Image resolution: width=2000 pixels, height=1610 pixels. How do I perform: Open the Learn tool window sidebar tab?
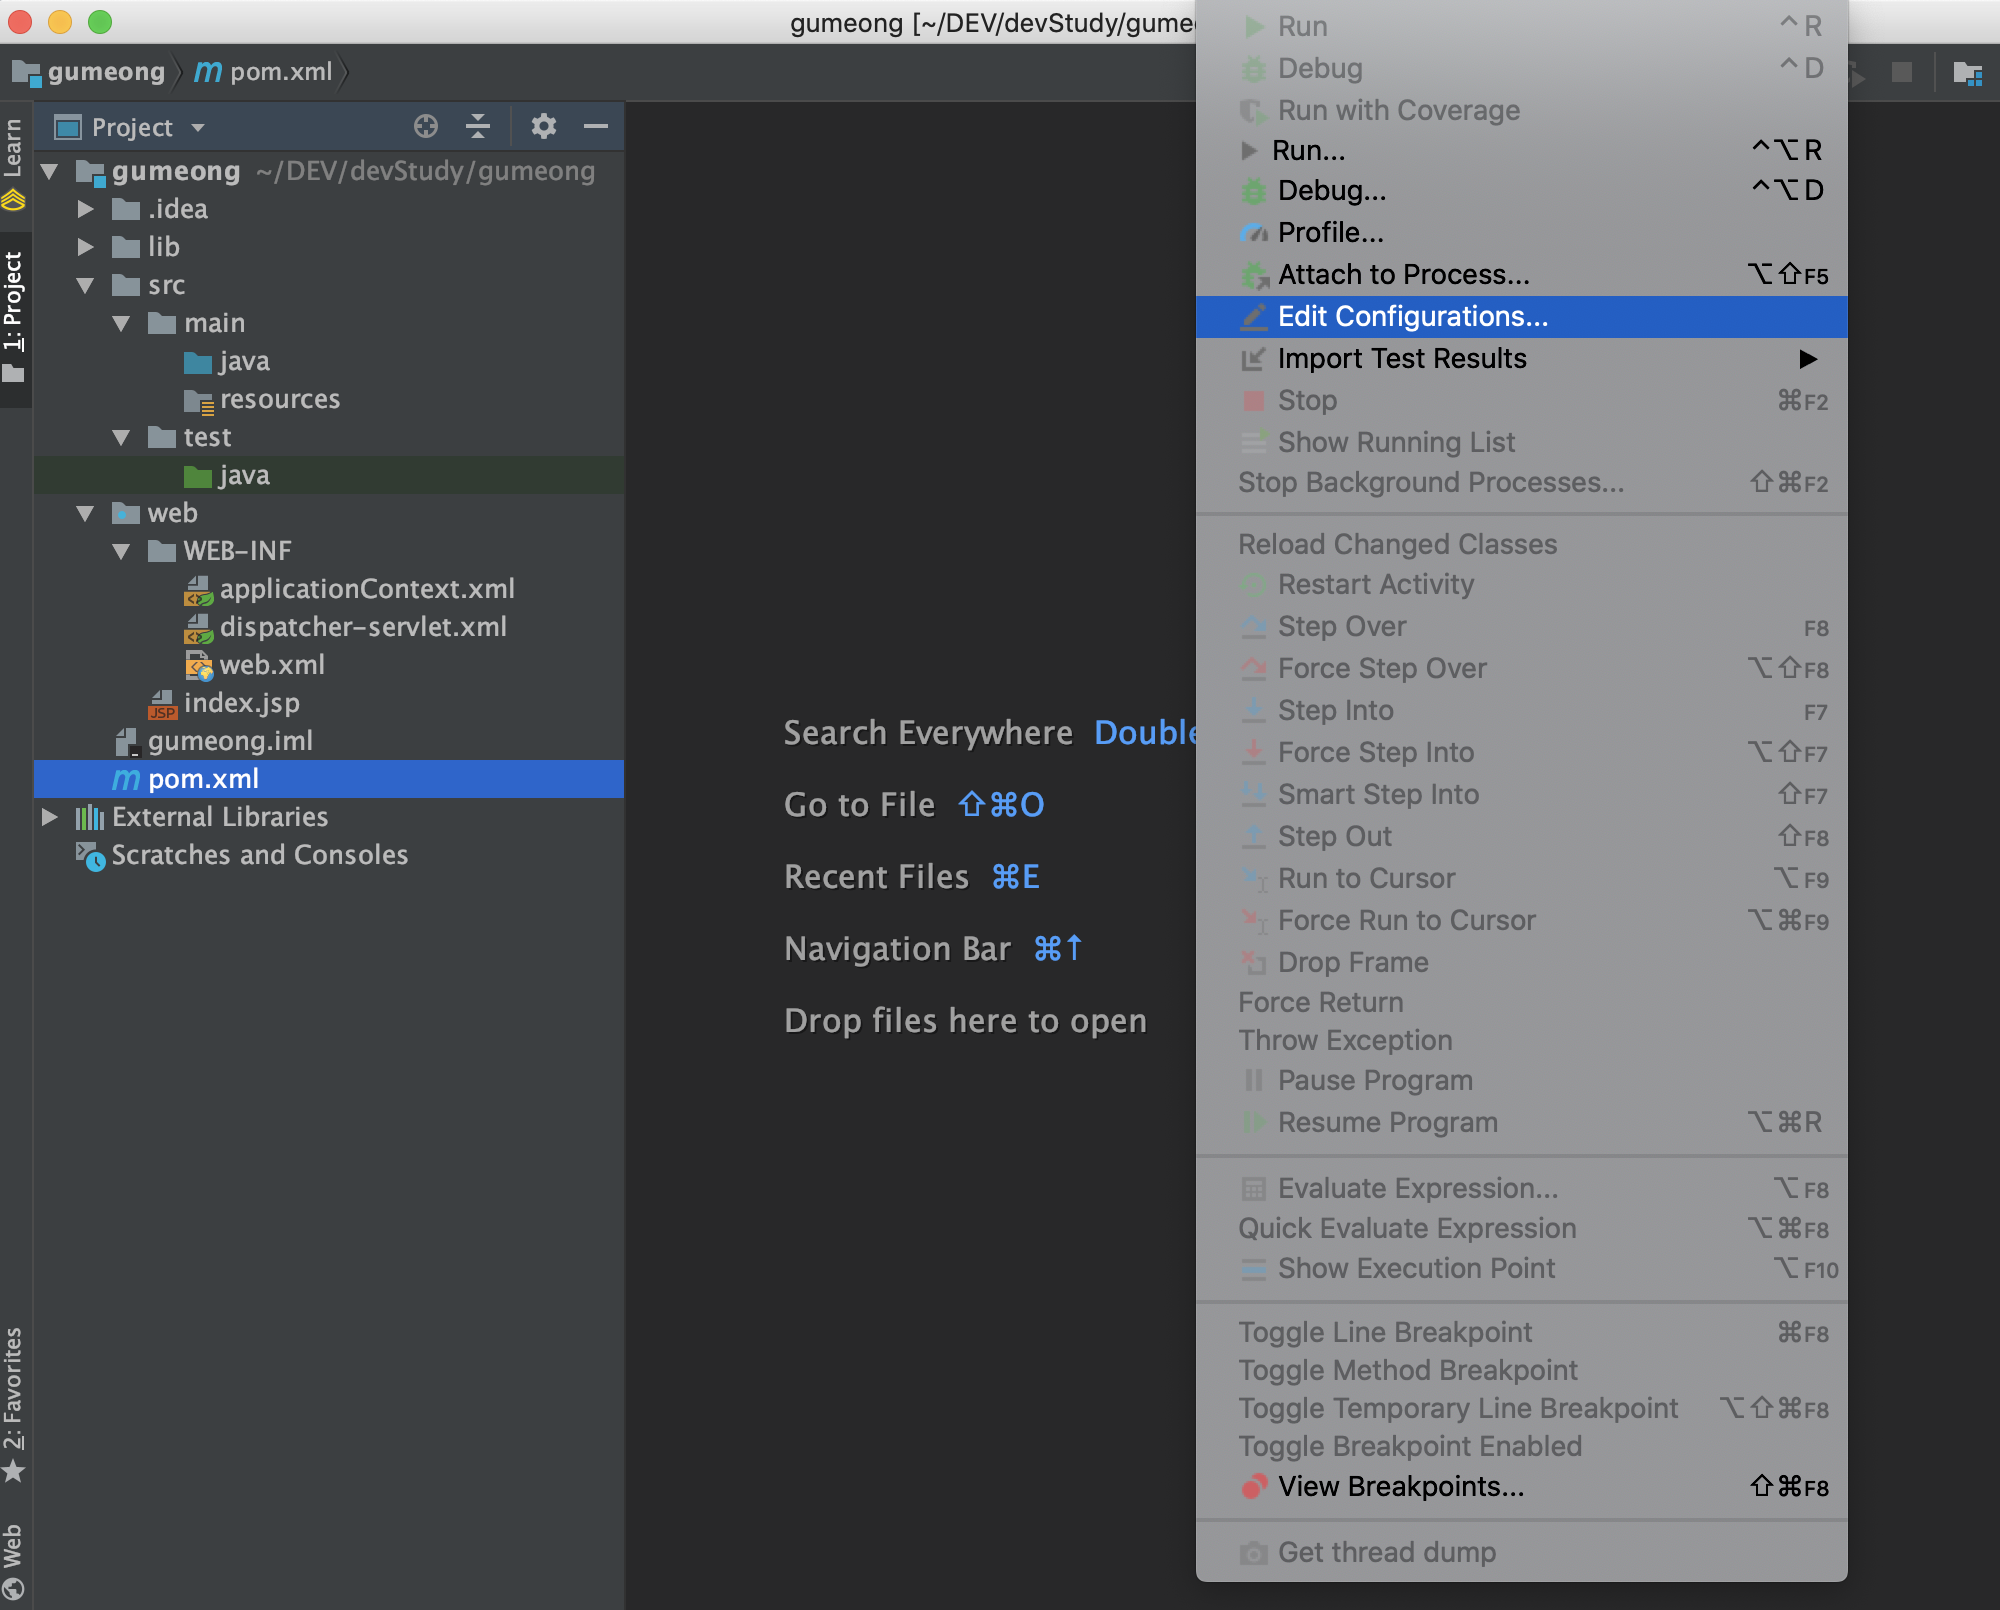click(x=14, y=160)
